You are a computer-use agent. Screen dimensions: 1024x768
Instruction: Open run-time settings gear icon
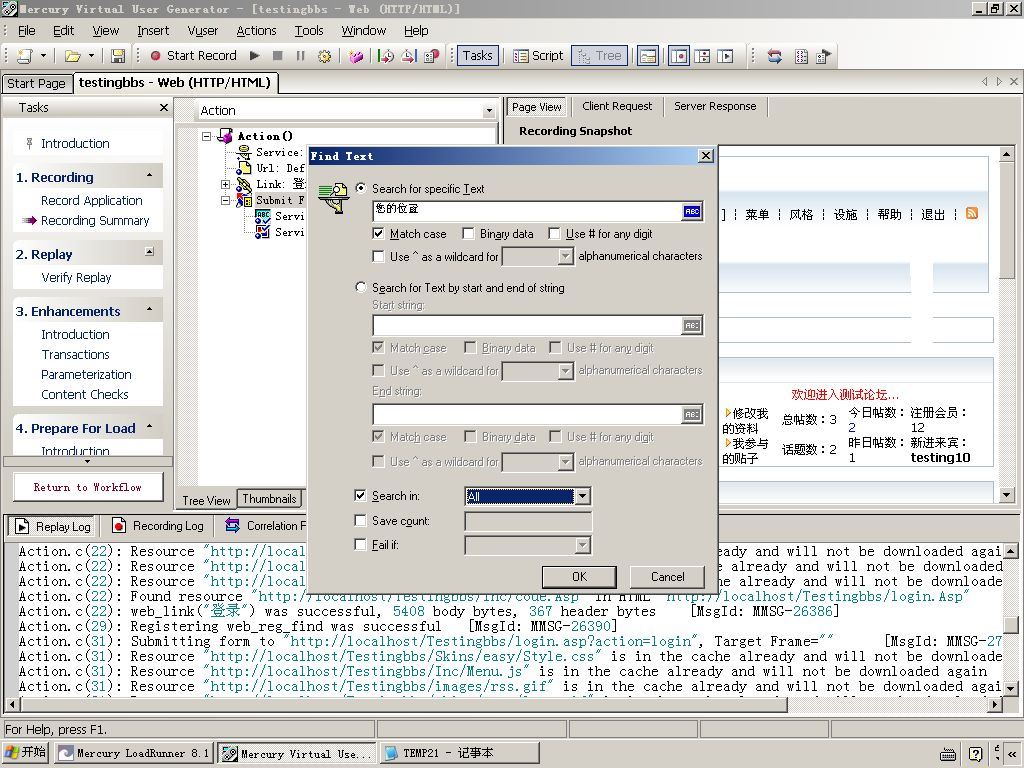324,56
